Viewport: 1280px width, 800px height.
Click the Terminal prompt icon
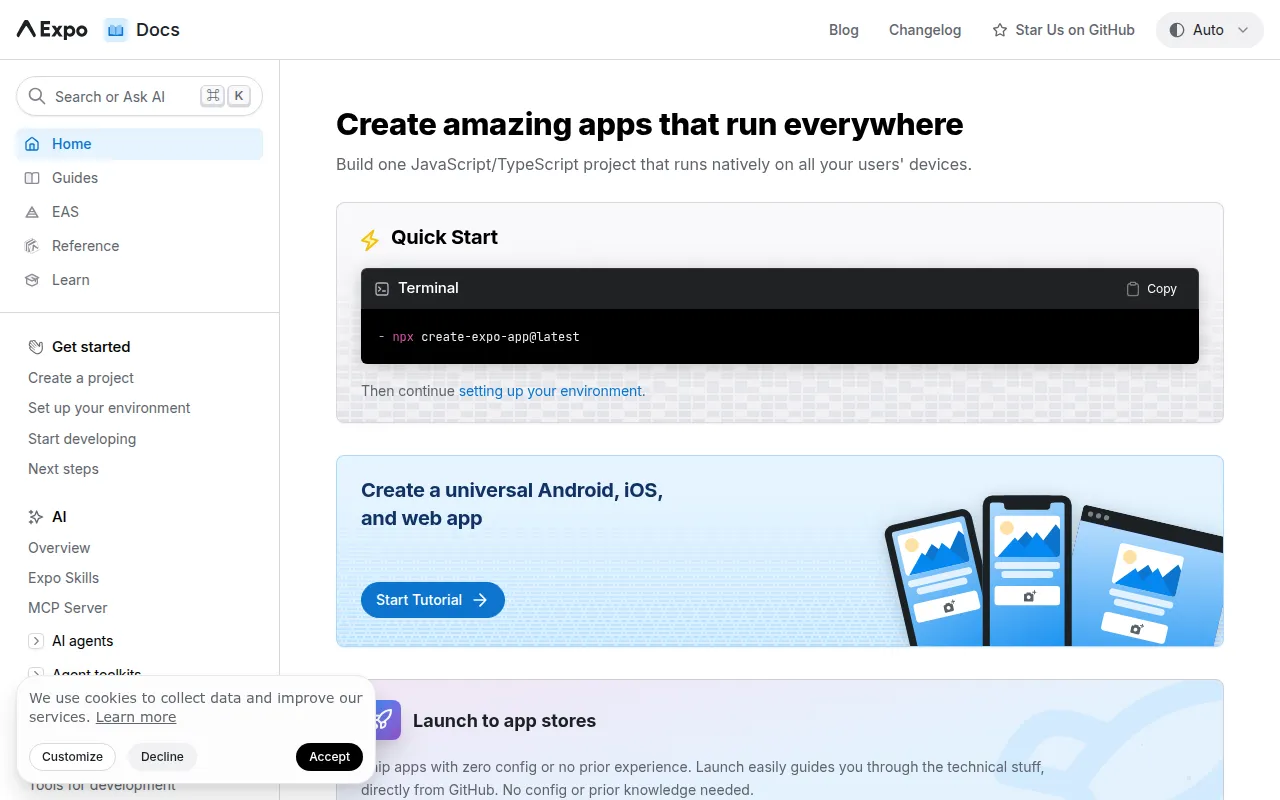382,289
